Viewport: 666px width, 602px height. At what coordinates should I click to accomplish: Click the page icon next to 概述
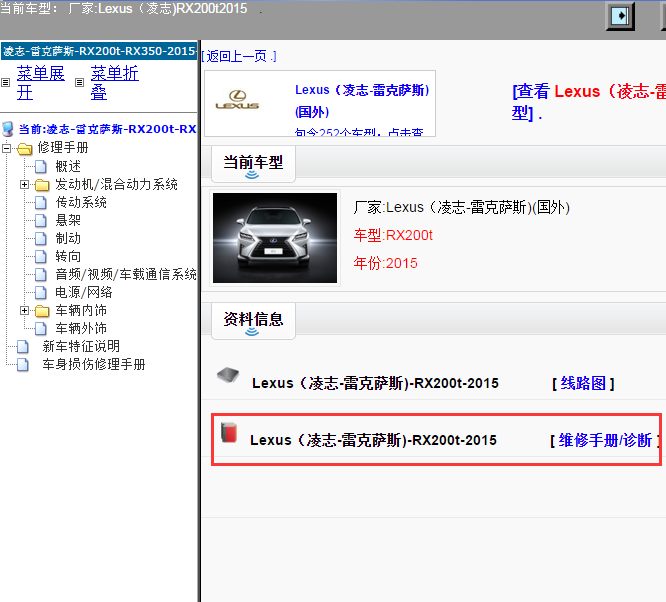pos(41,167)
